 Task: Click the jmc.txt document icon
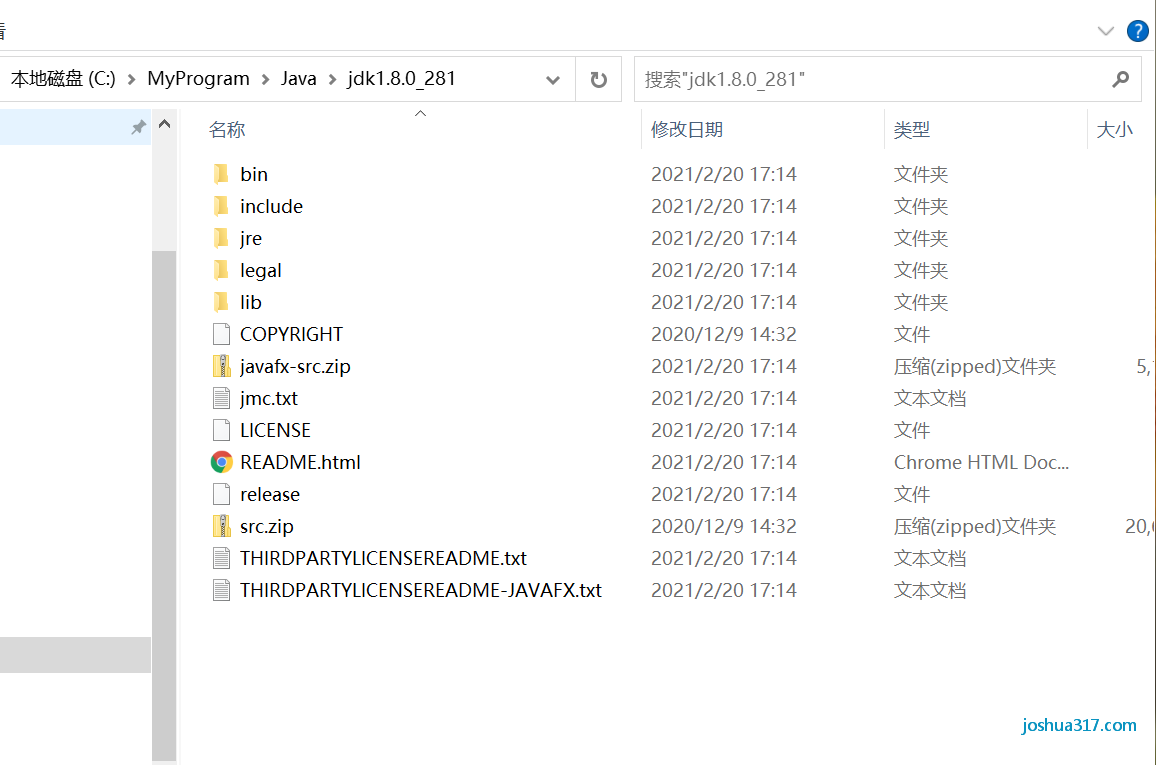point(221,398)
